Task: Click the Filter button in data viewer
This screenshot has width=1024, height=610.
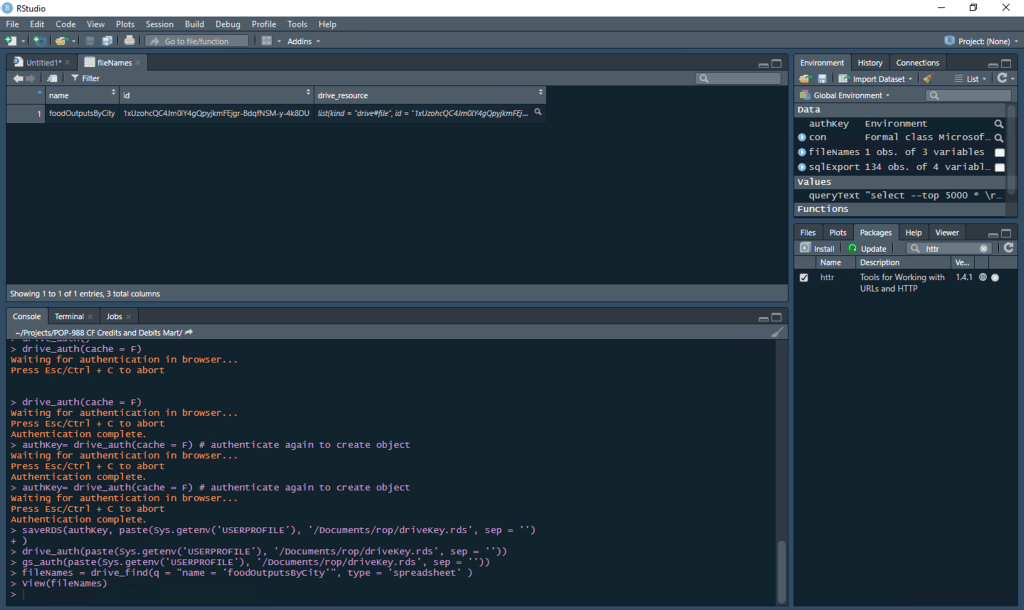Action: tap(85, 78)
